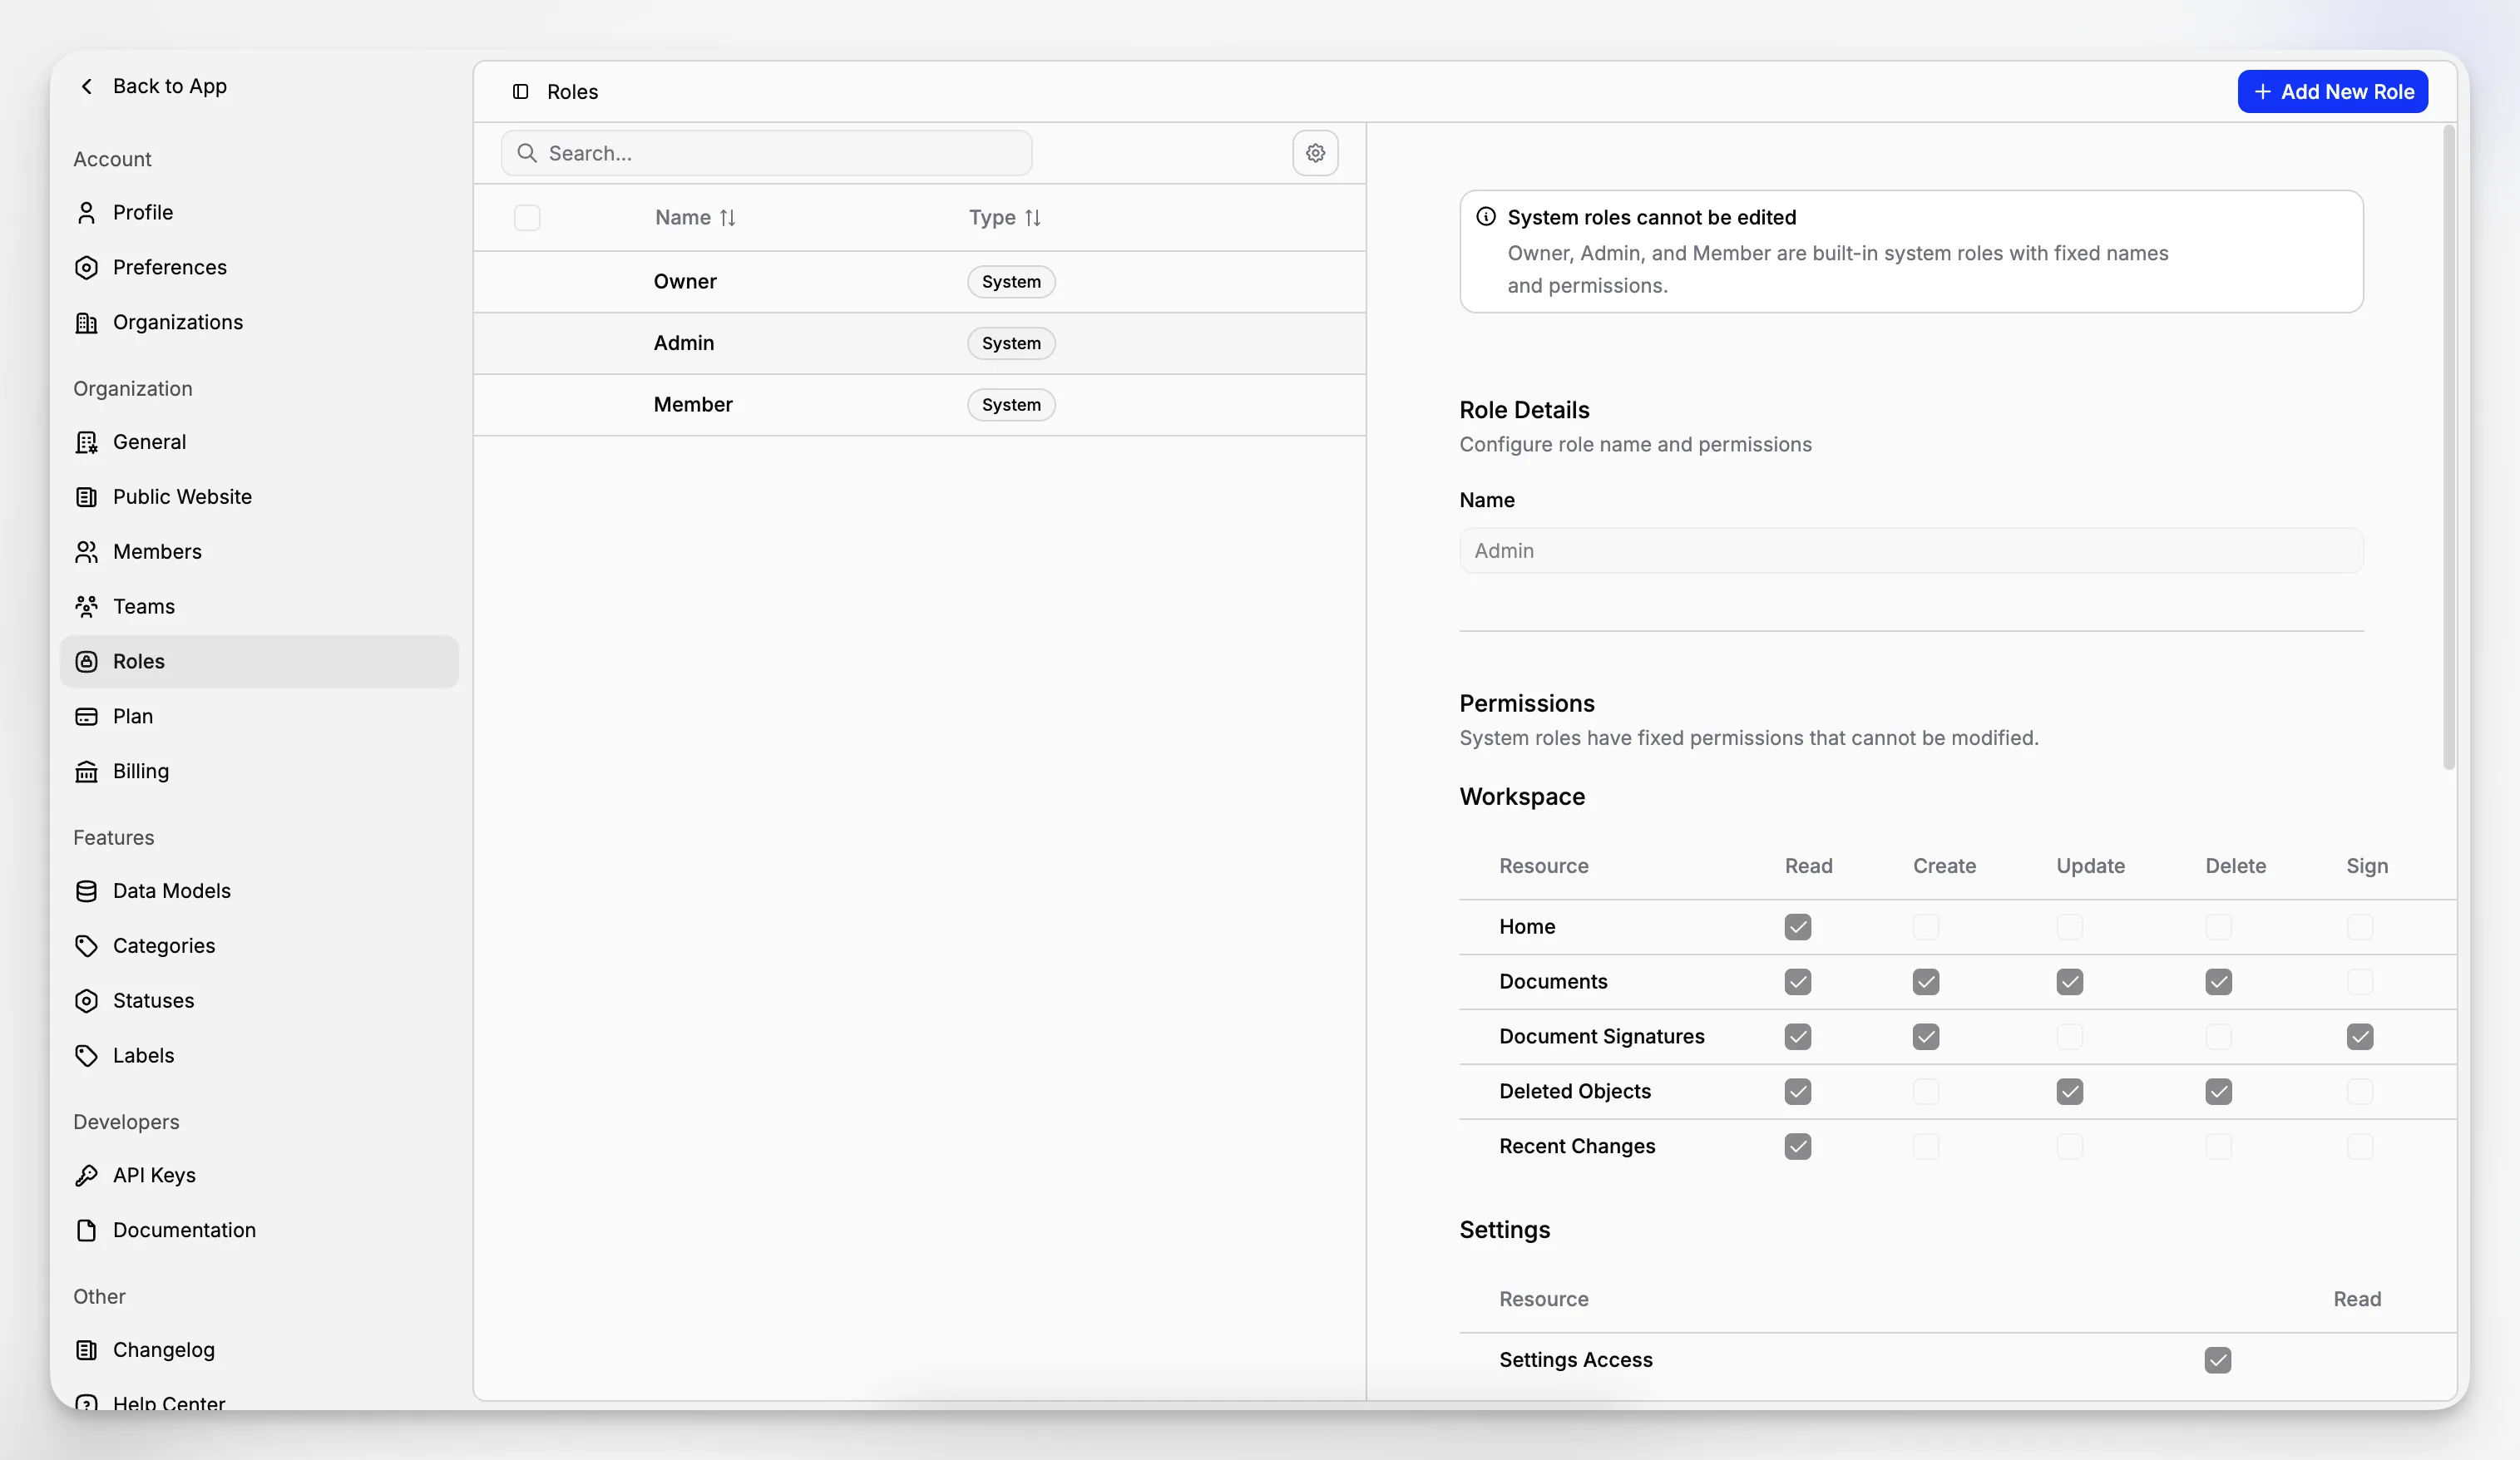This screenshot has width=2520, height=1460.
Task: Toggle Documents Delete permission checkbox
Action: click(x=2218, y=982)
